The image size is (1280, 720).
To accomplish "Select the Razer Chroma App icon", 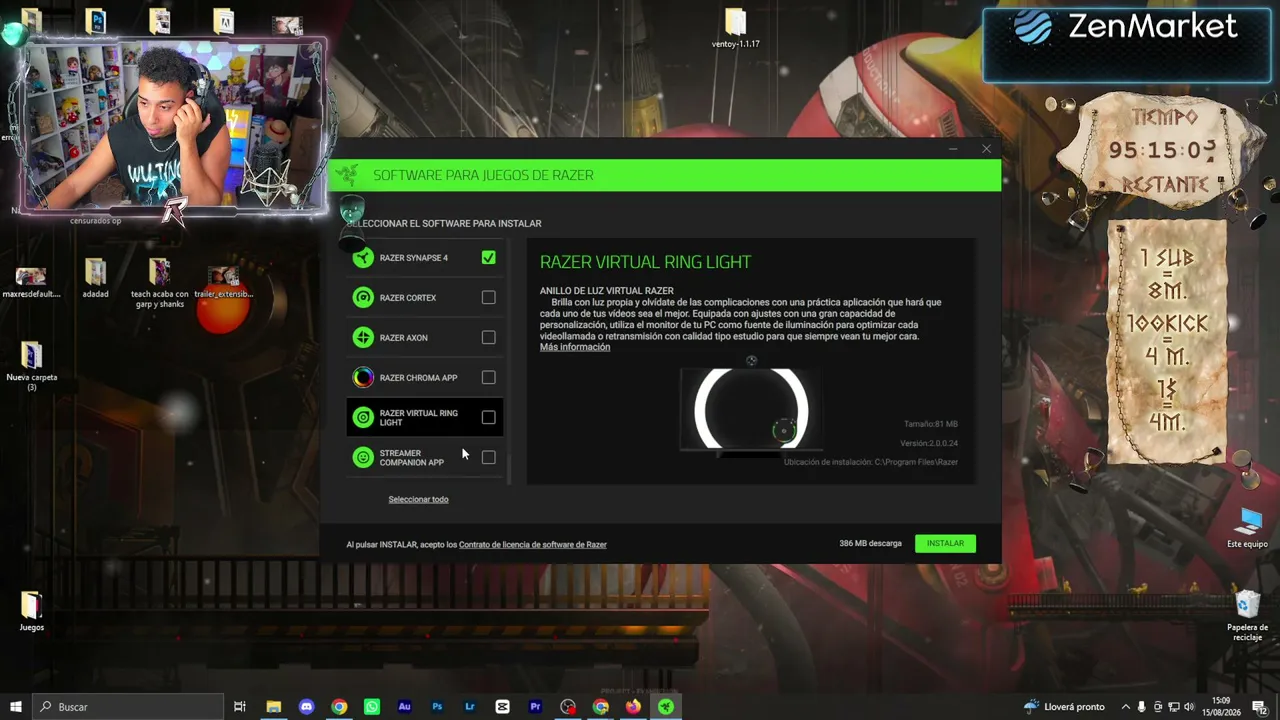I will click(x=363, y=378).
